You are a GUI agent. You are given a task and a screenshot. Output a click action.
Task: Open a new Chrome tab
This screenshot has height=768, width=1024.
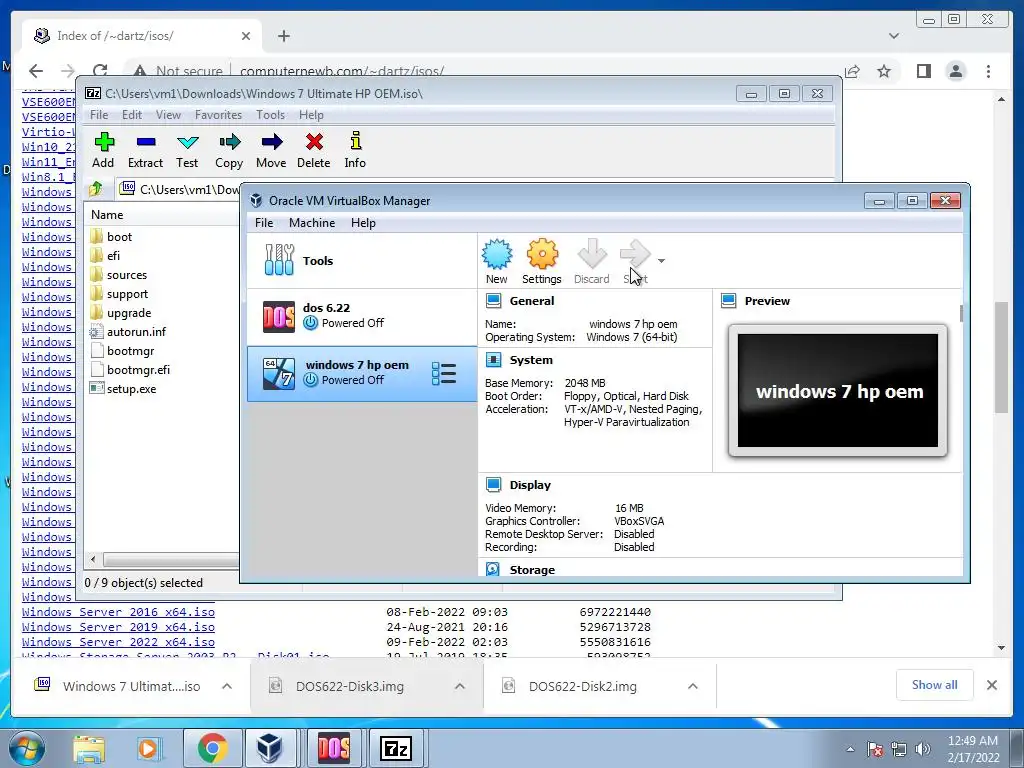[x=283, y=36]
